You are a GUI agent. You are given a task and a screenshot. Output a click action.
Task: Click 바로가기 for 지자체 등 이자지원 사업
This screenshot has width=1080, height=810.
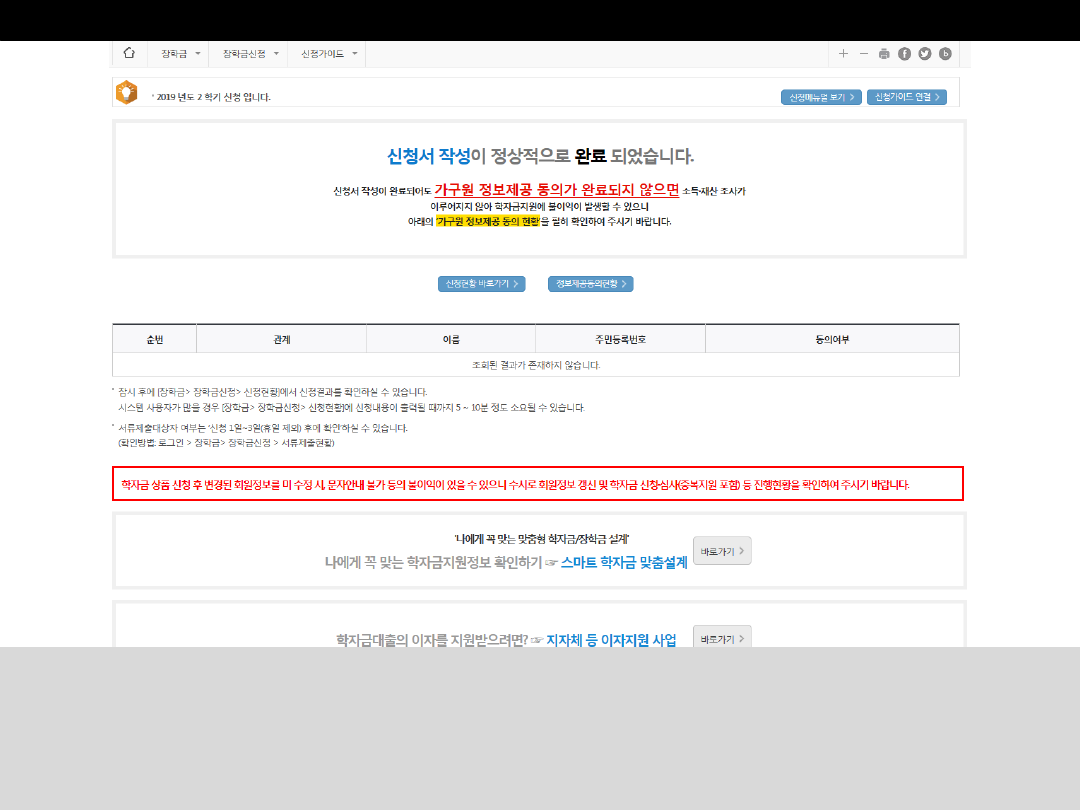point(722,638)
